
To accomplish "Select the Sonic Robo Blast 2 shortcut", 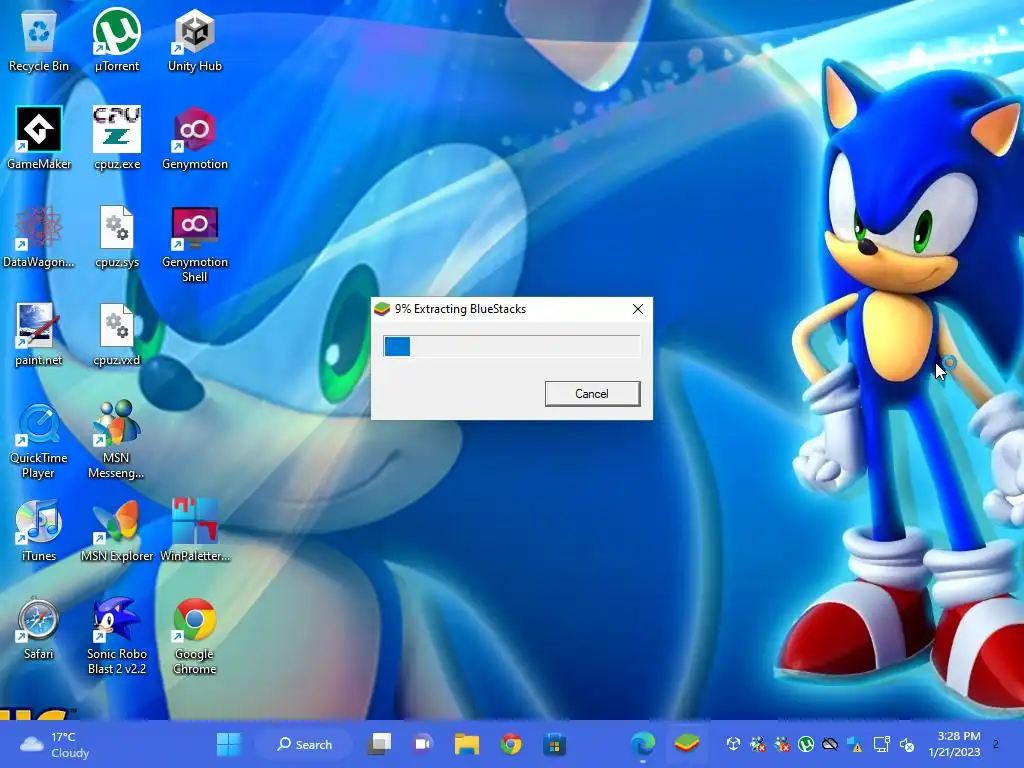I will [x=117, y=636].
